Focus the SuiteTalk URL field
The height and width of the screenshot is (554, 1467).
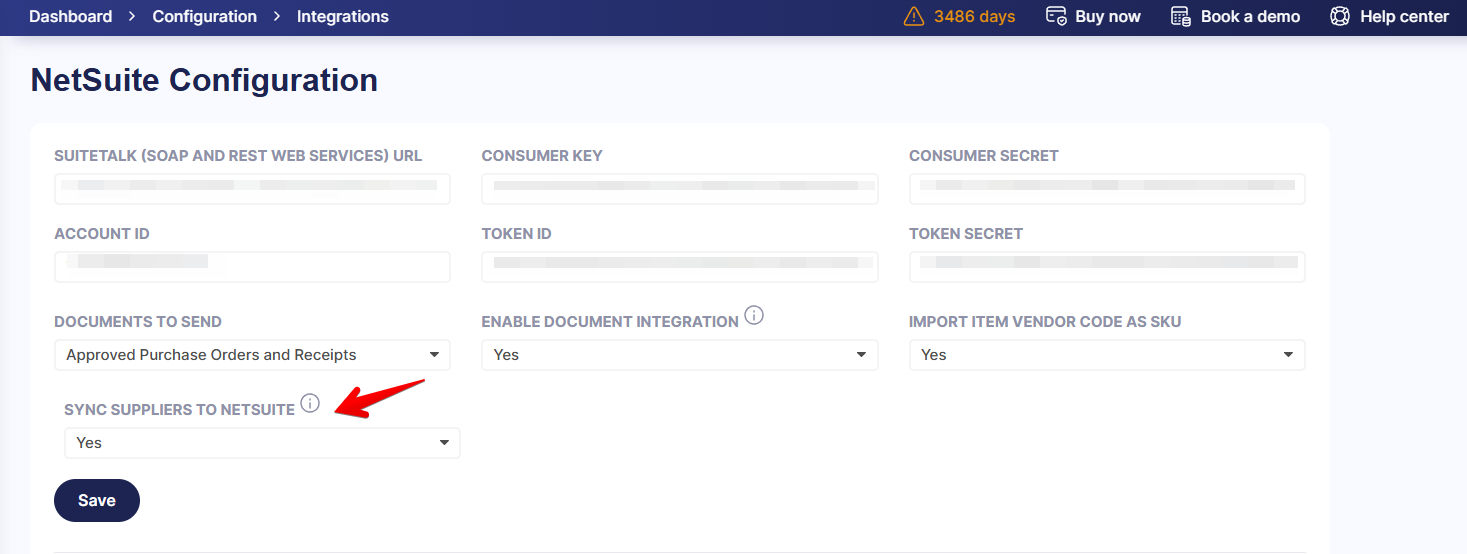252,188
